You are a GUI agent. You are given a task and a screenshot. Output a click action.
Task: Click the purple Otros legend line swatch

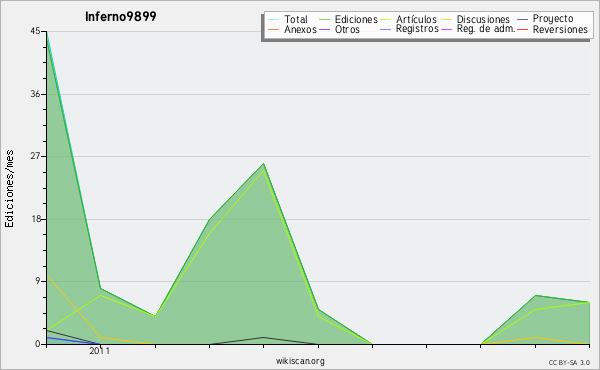click(324, 29)
